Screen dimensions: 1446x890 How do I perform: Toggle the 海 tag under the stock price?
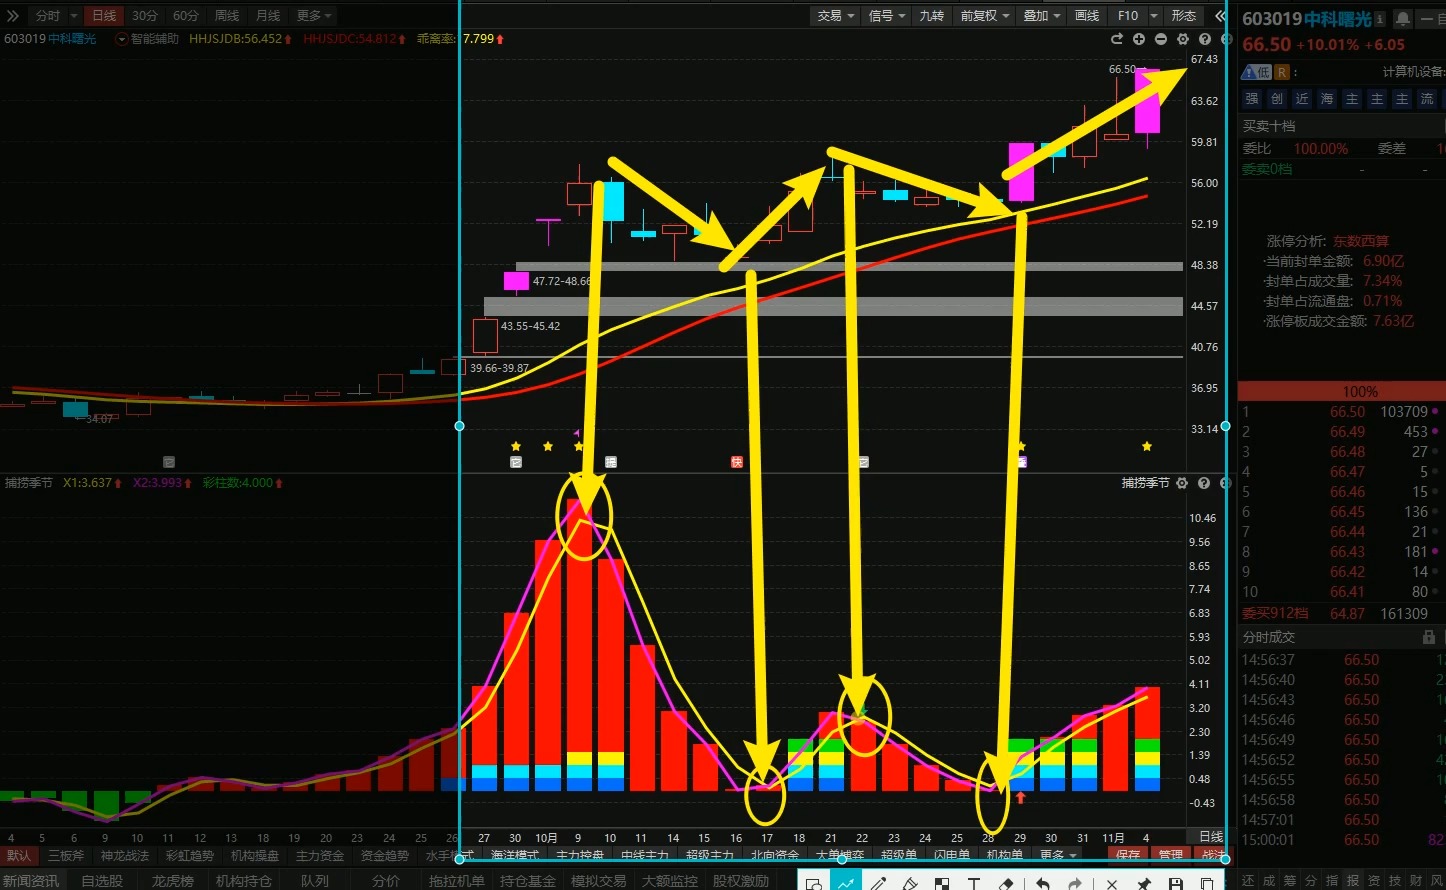(x=1327, y=98)
